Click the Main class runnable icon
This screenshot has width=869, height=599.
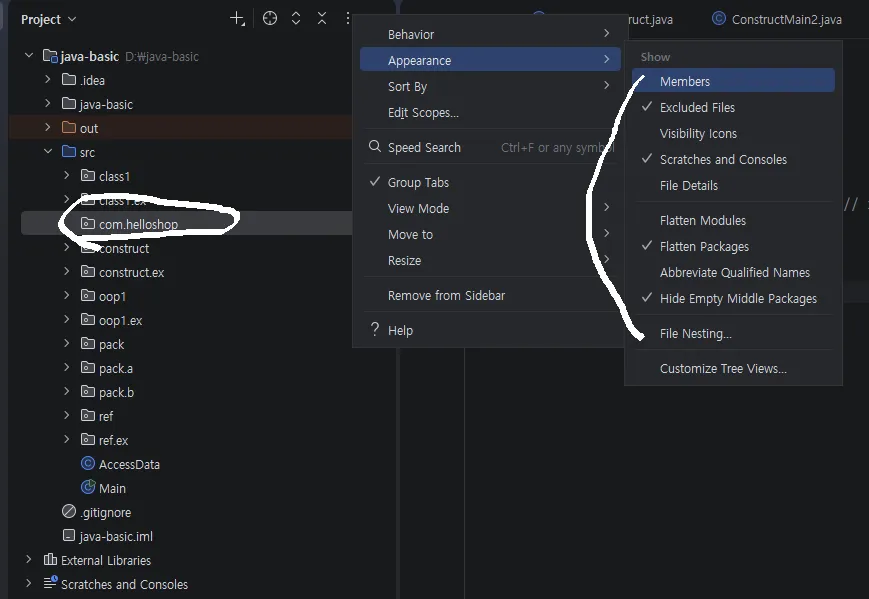pos(88,487)
